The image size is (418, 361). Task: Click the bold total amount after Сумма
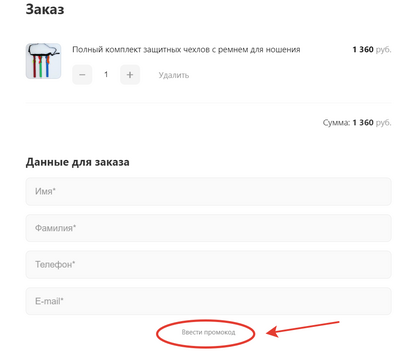363,123
